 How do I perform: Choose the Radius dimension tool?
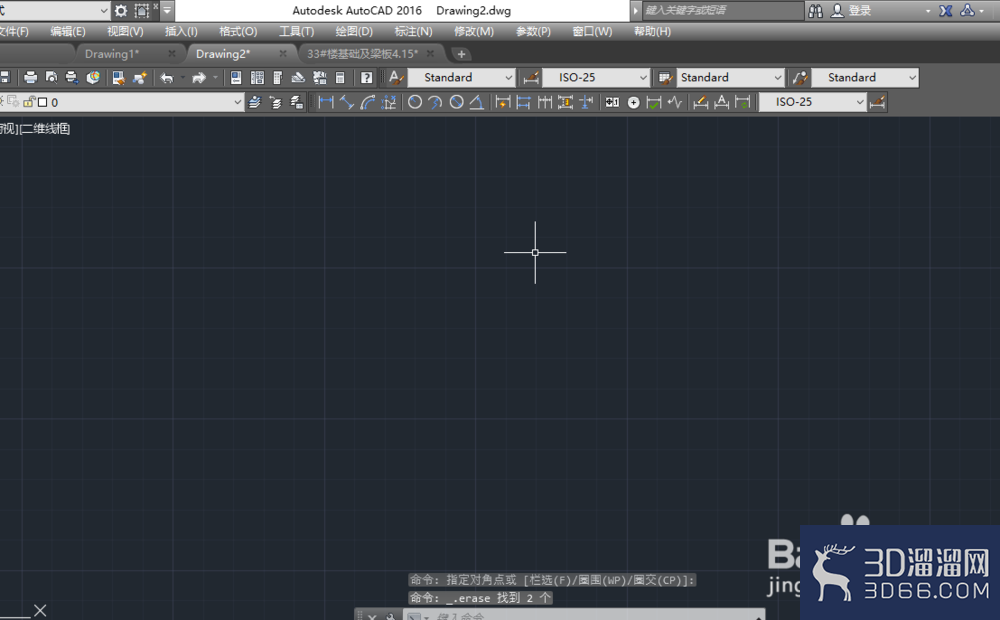(x=415, y=102)
